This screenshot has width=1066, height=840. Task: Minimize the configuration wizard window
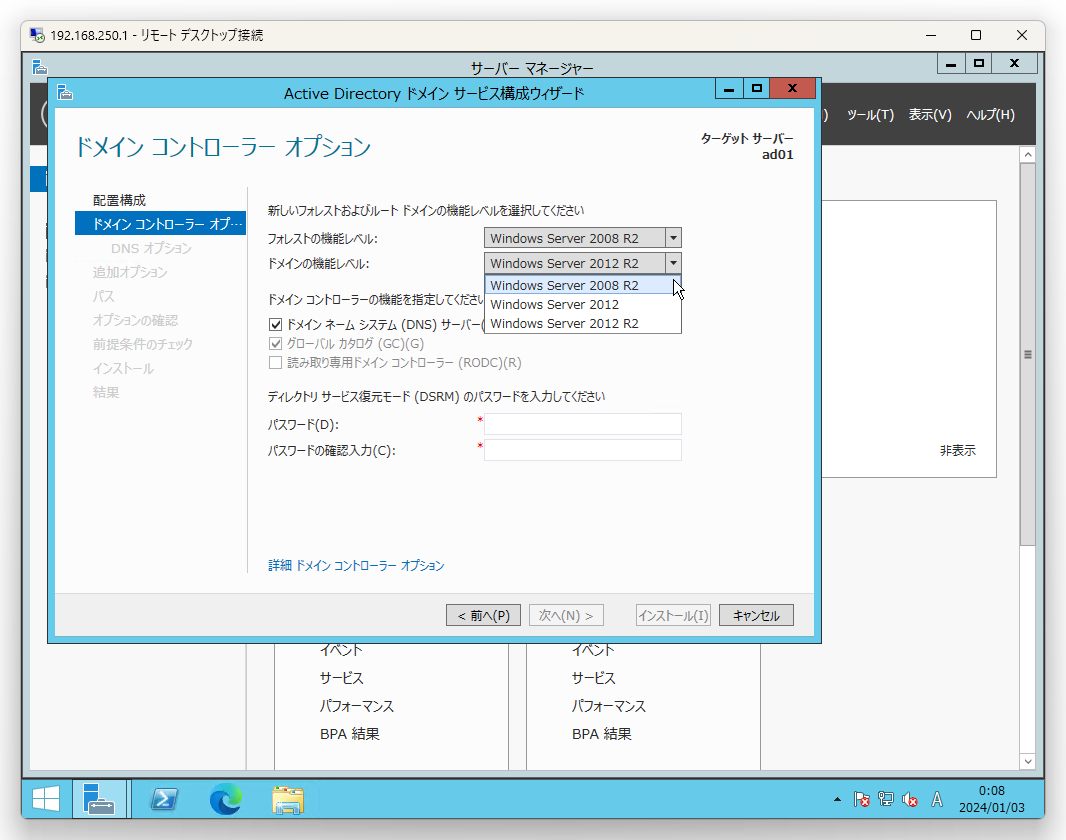(x=729, y=88)
